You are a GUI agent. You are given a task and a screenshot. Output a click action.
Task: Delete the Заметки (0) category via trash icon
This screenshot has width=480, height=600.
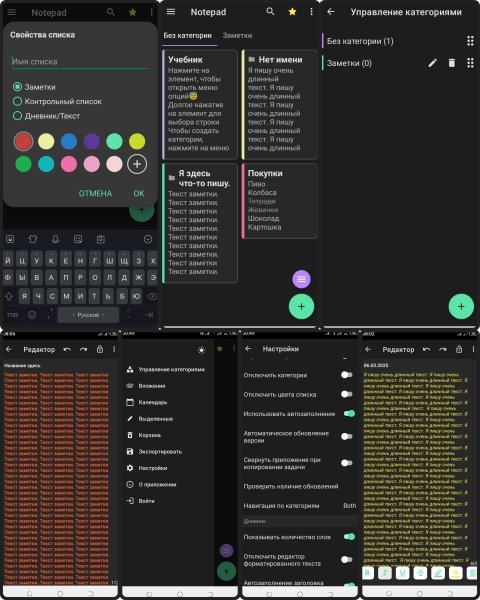tap(452, 63)
